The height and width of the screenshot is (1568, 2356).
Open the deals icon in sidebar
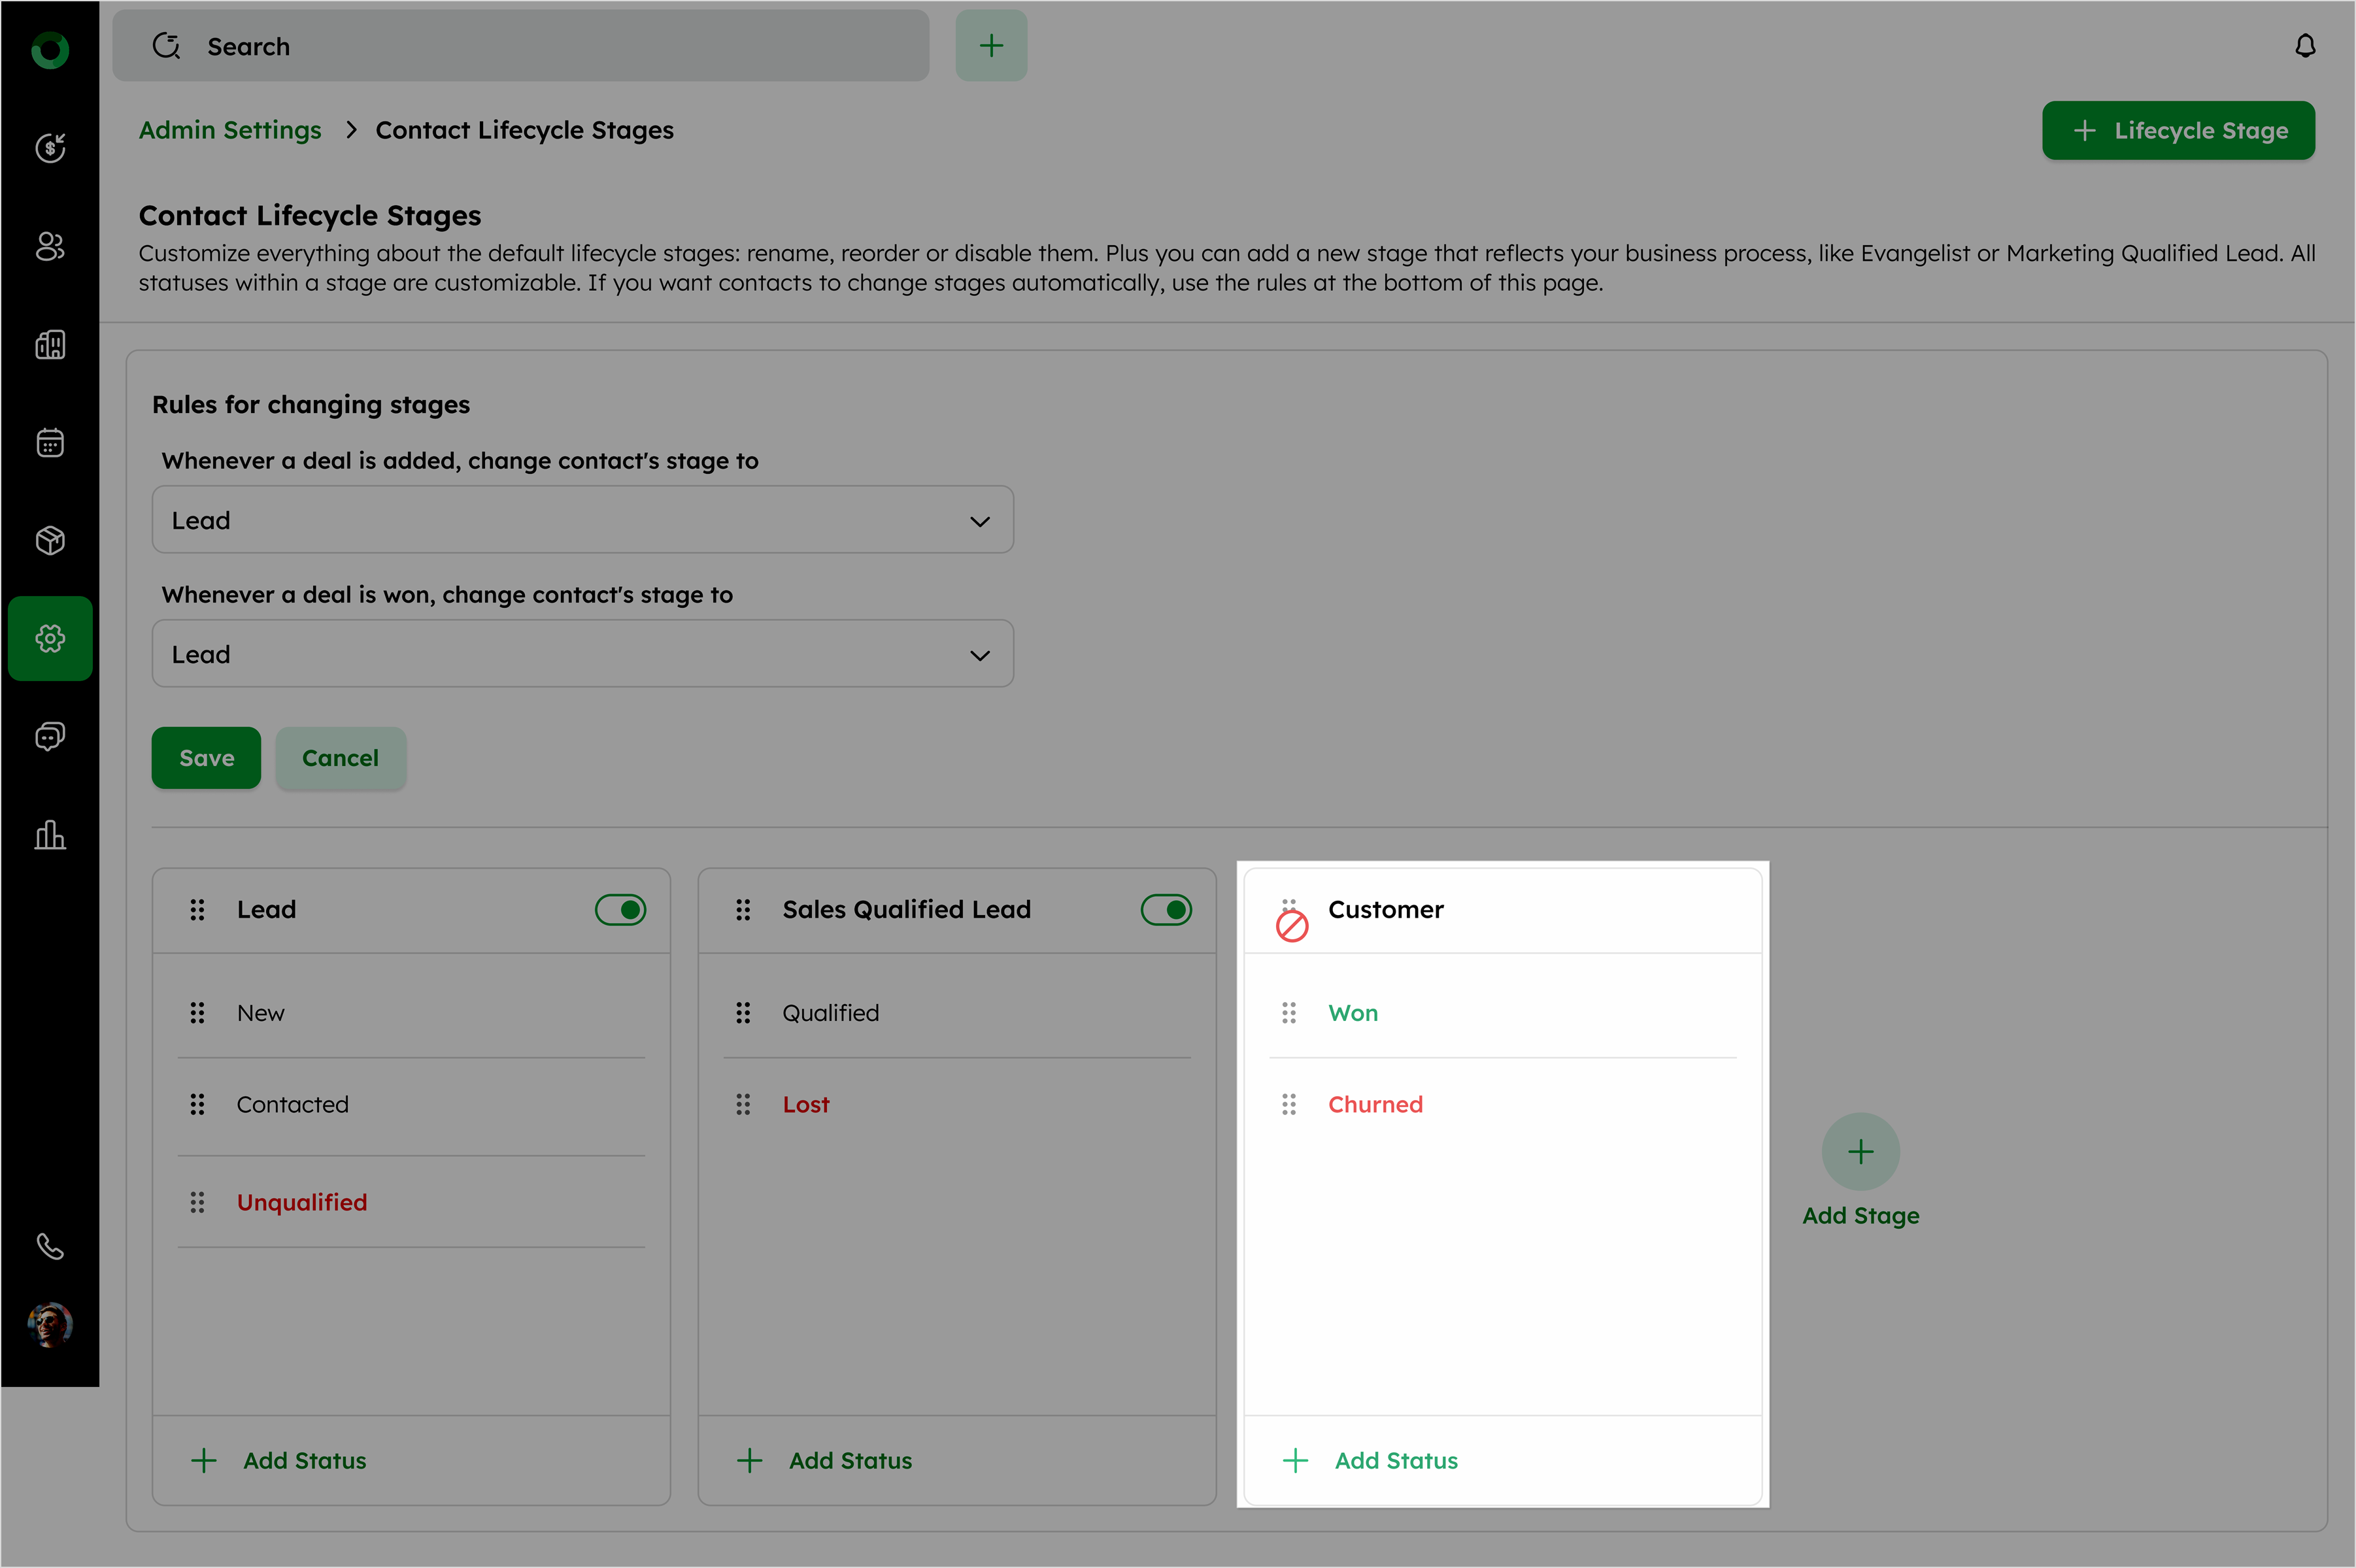[x=50, y=148]
